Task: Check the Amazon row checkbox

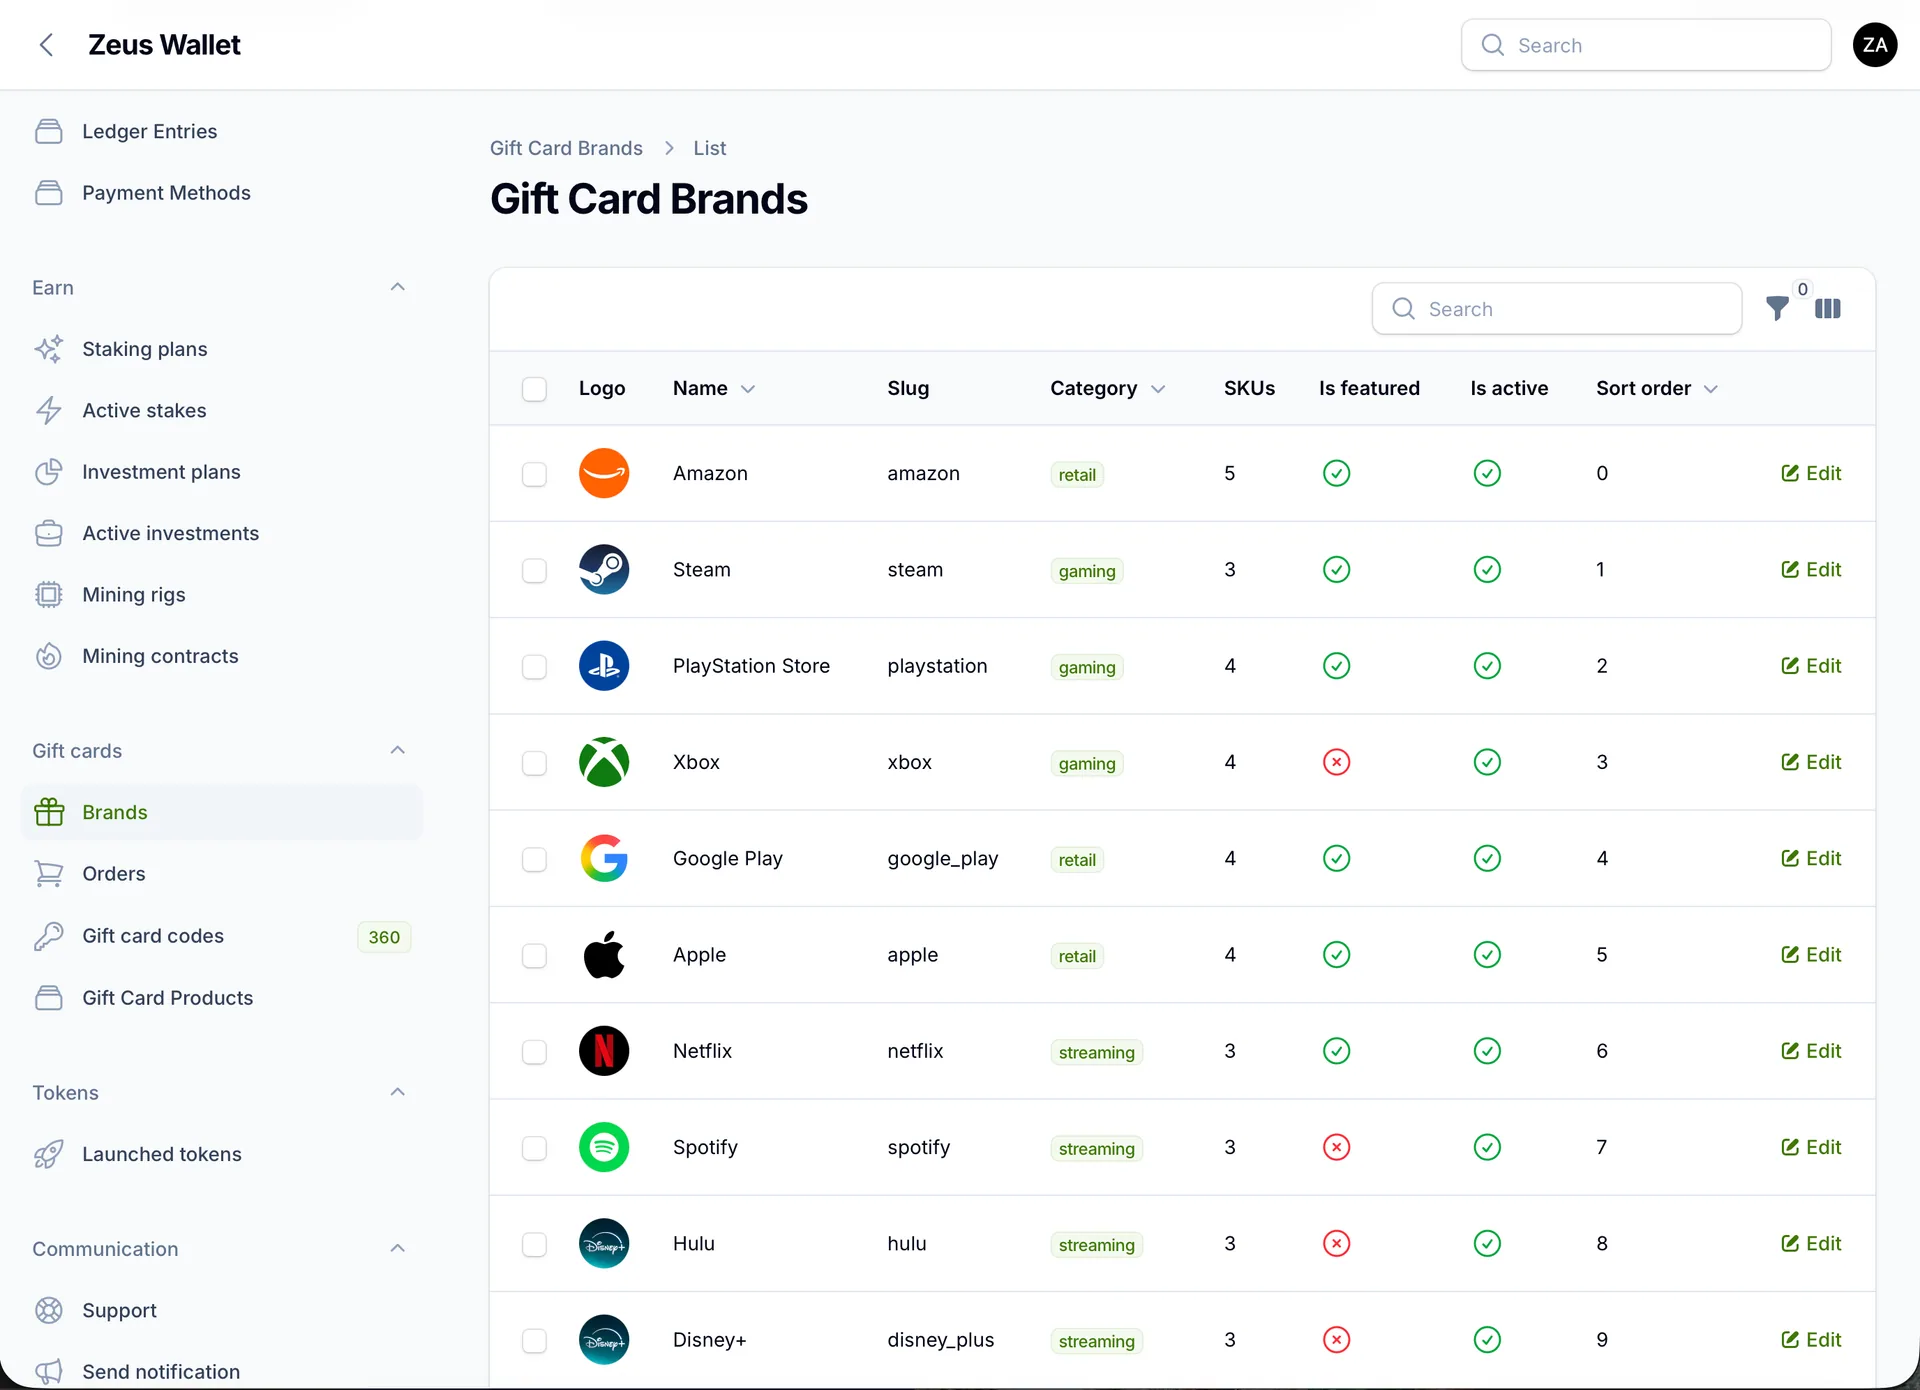Action: (534, 474)
